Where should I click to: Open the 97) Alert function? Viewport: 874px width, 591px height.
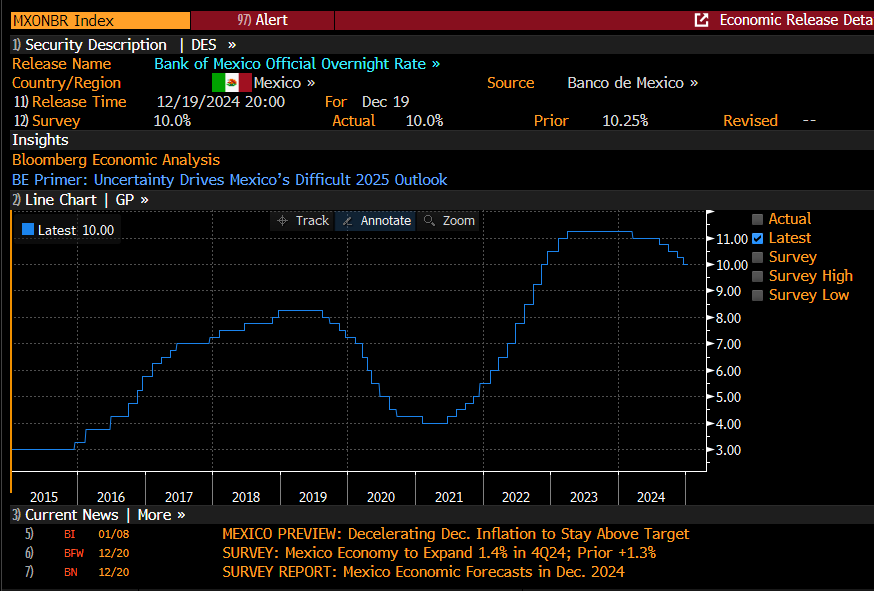(x=263, y=21)
